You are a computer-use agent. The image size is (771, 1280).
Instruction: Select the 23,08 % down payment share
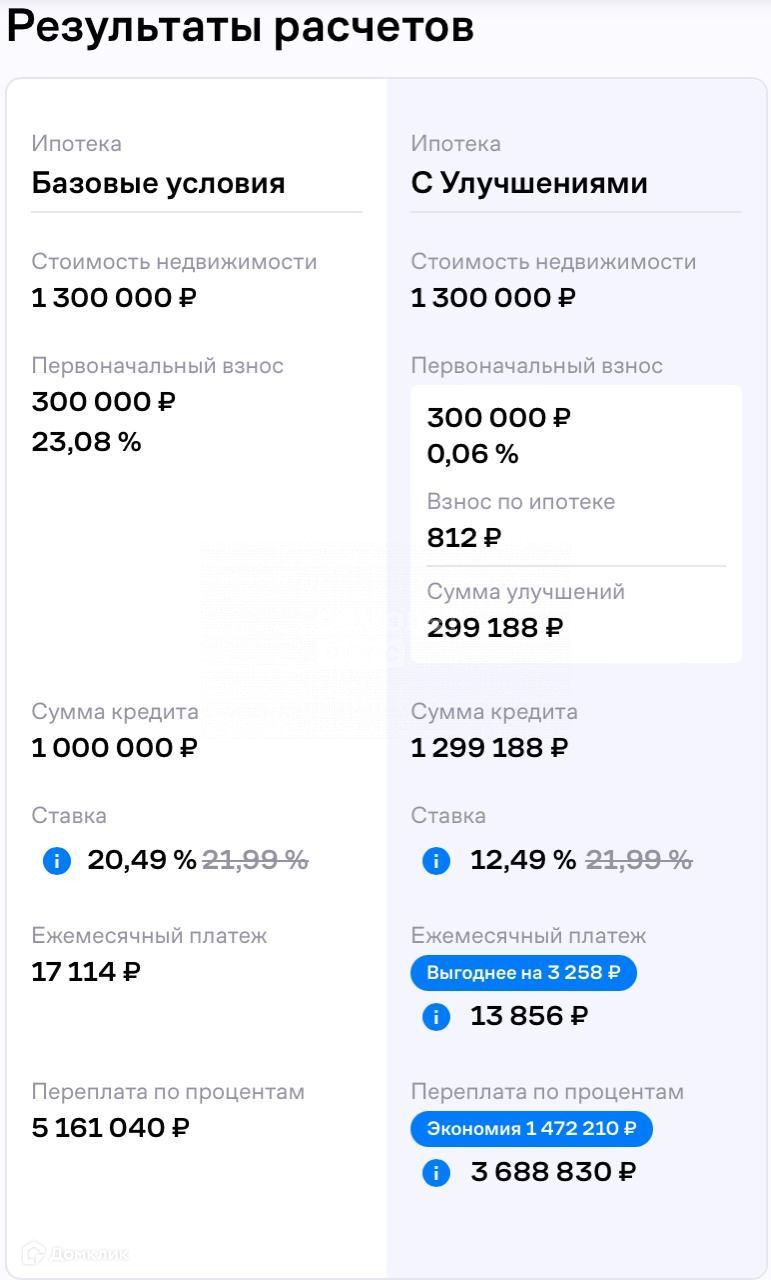(86, 442)
